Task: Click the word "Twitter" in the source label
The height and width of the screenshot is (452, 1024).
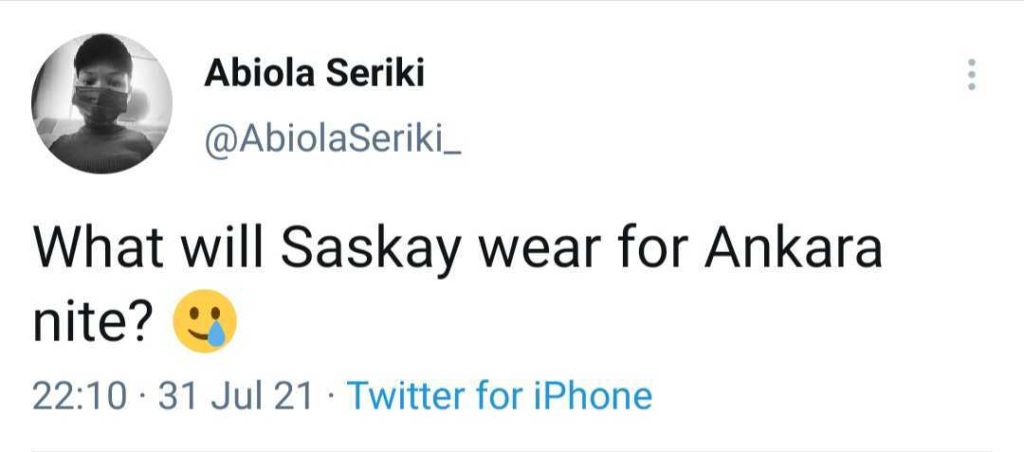Action: [406, 396]
